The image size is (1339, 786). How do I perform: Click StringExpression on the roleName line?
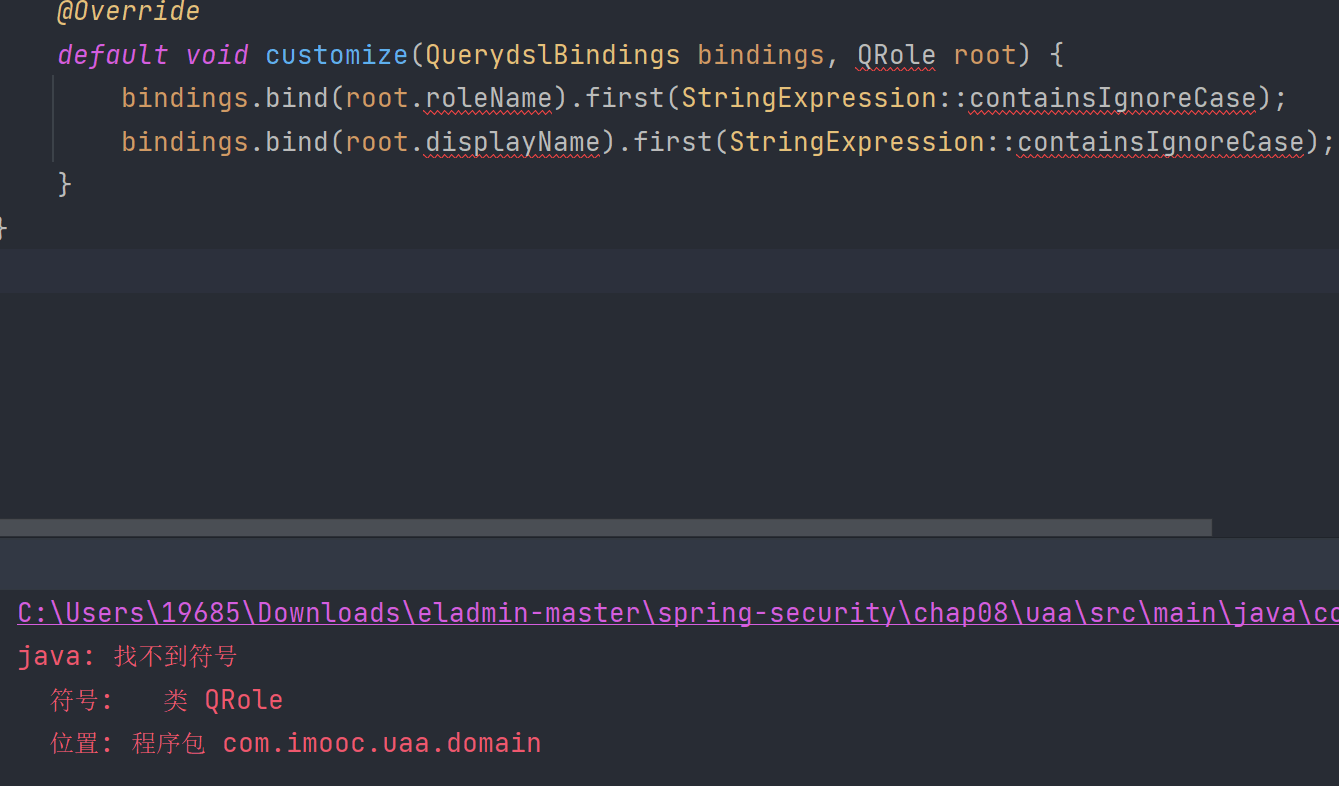point(809,98)
